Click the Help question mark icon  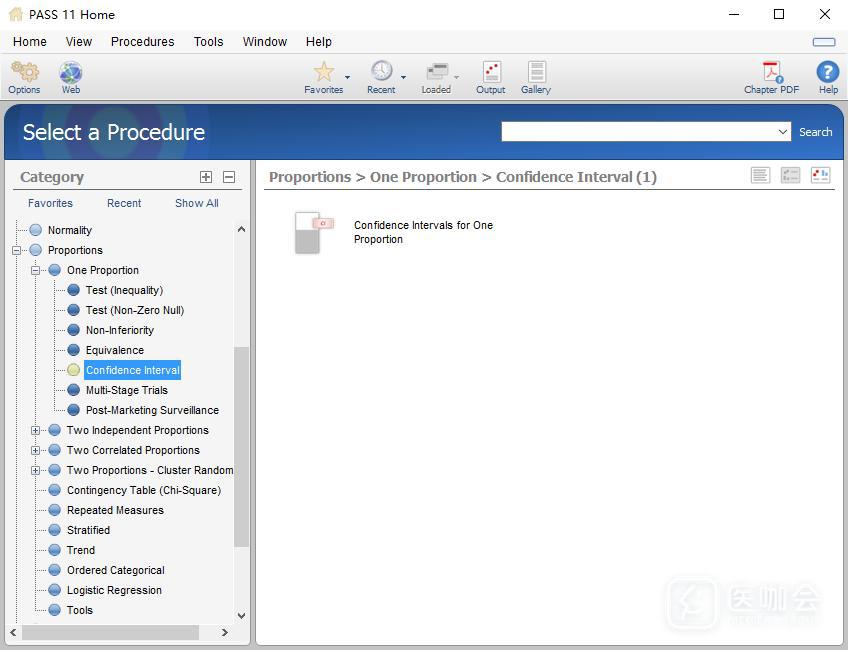[x=828, y=73]
